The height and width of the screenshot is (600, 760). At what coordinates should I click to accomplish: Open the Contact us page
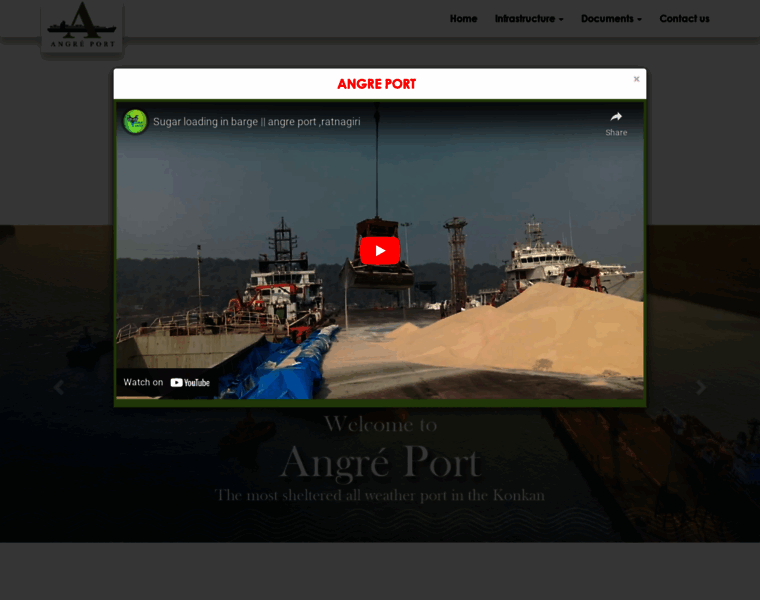tap(684, 19)
